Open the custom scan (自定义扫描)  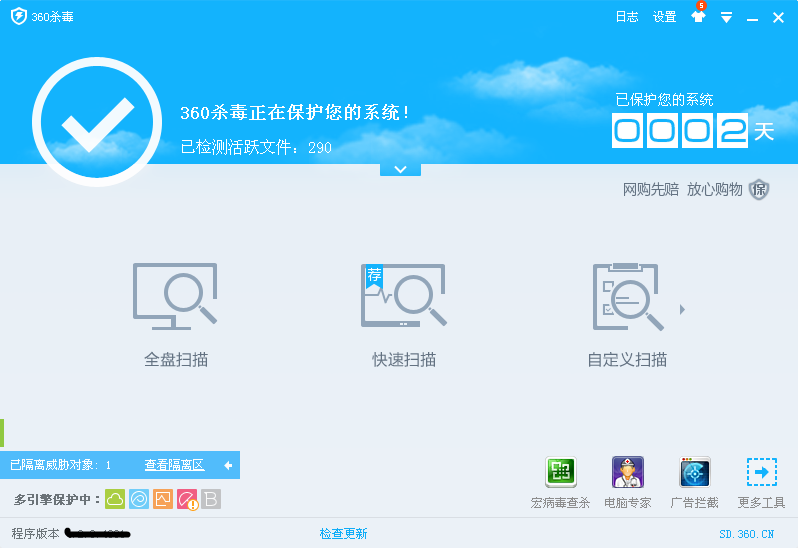(627, 315)
